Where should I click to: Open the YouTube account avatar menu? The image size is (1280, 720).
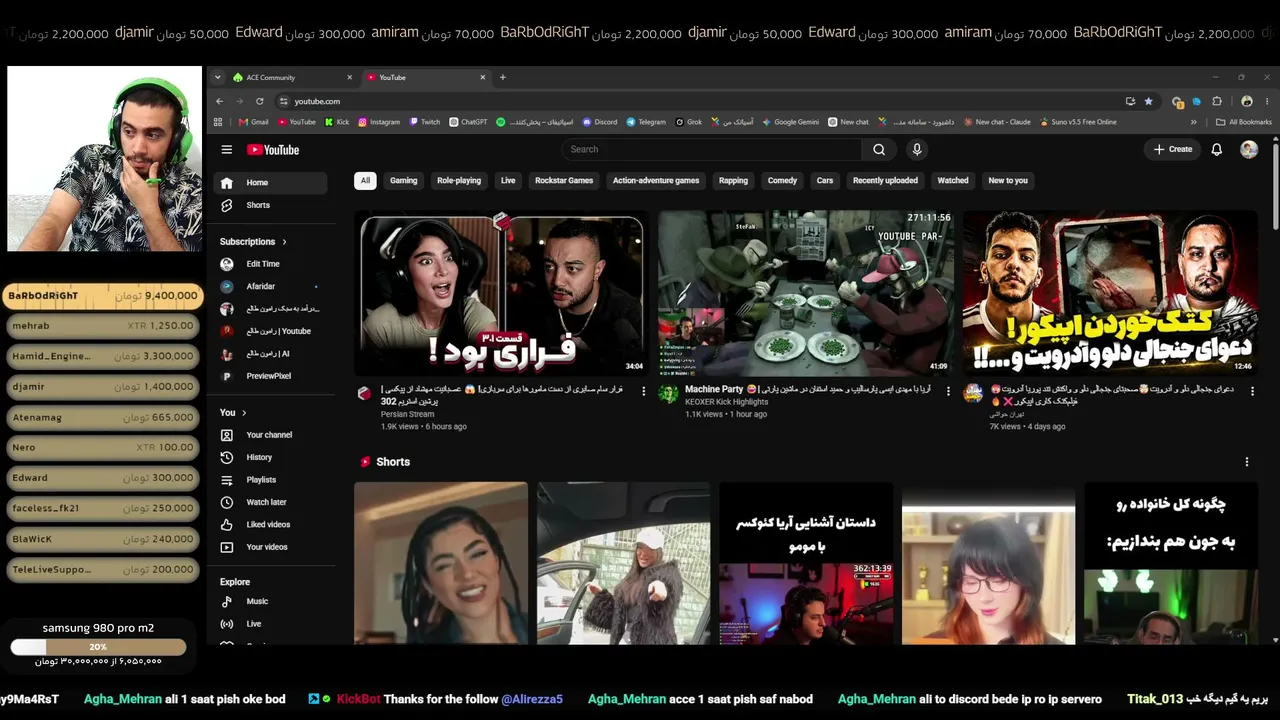pos(1249,150)
